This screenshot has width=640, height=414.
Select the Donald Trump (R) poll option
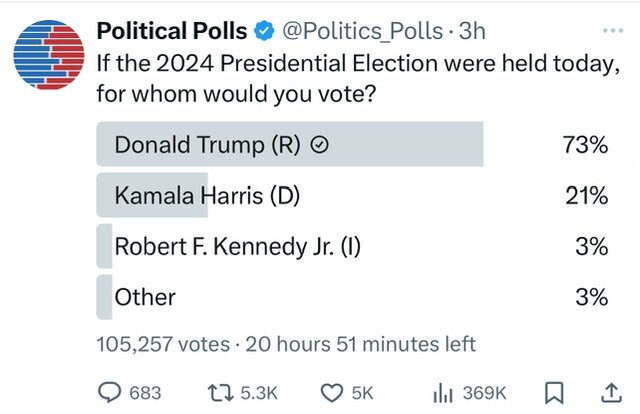(x=352, y=144)
